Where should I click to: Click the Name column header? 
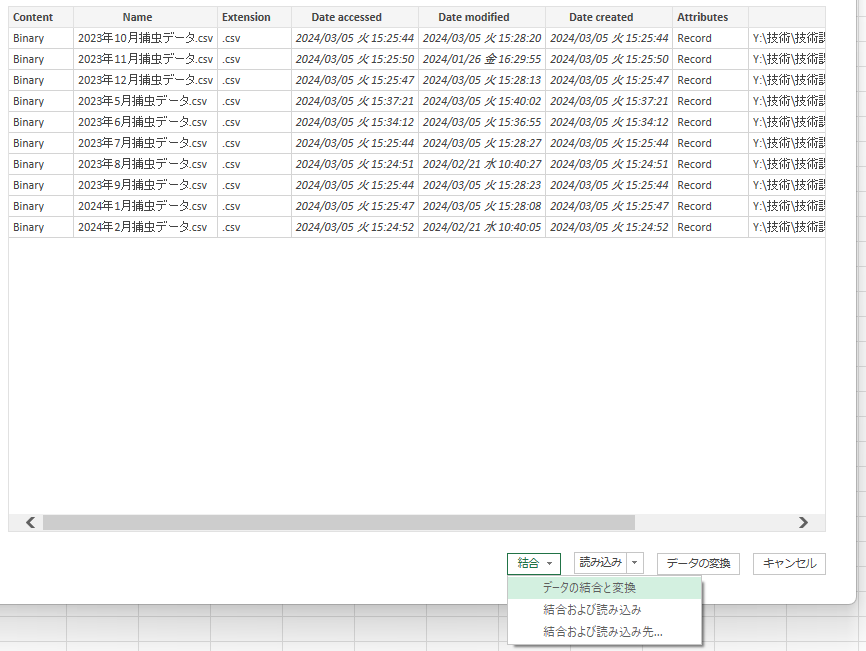click(x=145, y=17)
